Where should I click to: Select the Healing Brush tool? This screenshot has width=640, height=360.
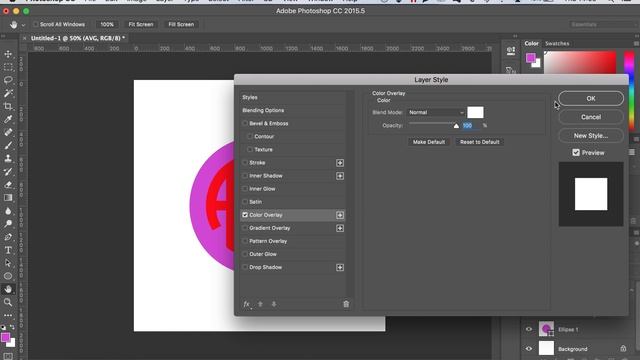[8, 132]
